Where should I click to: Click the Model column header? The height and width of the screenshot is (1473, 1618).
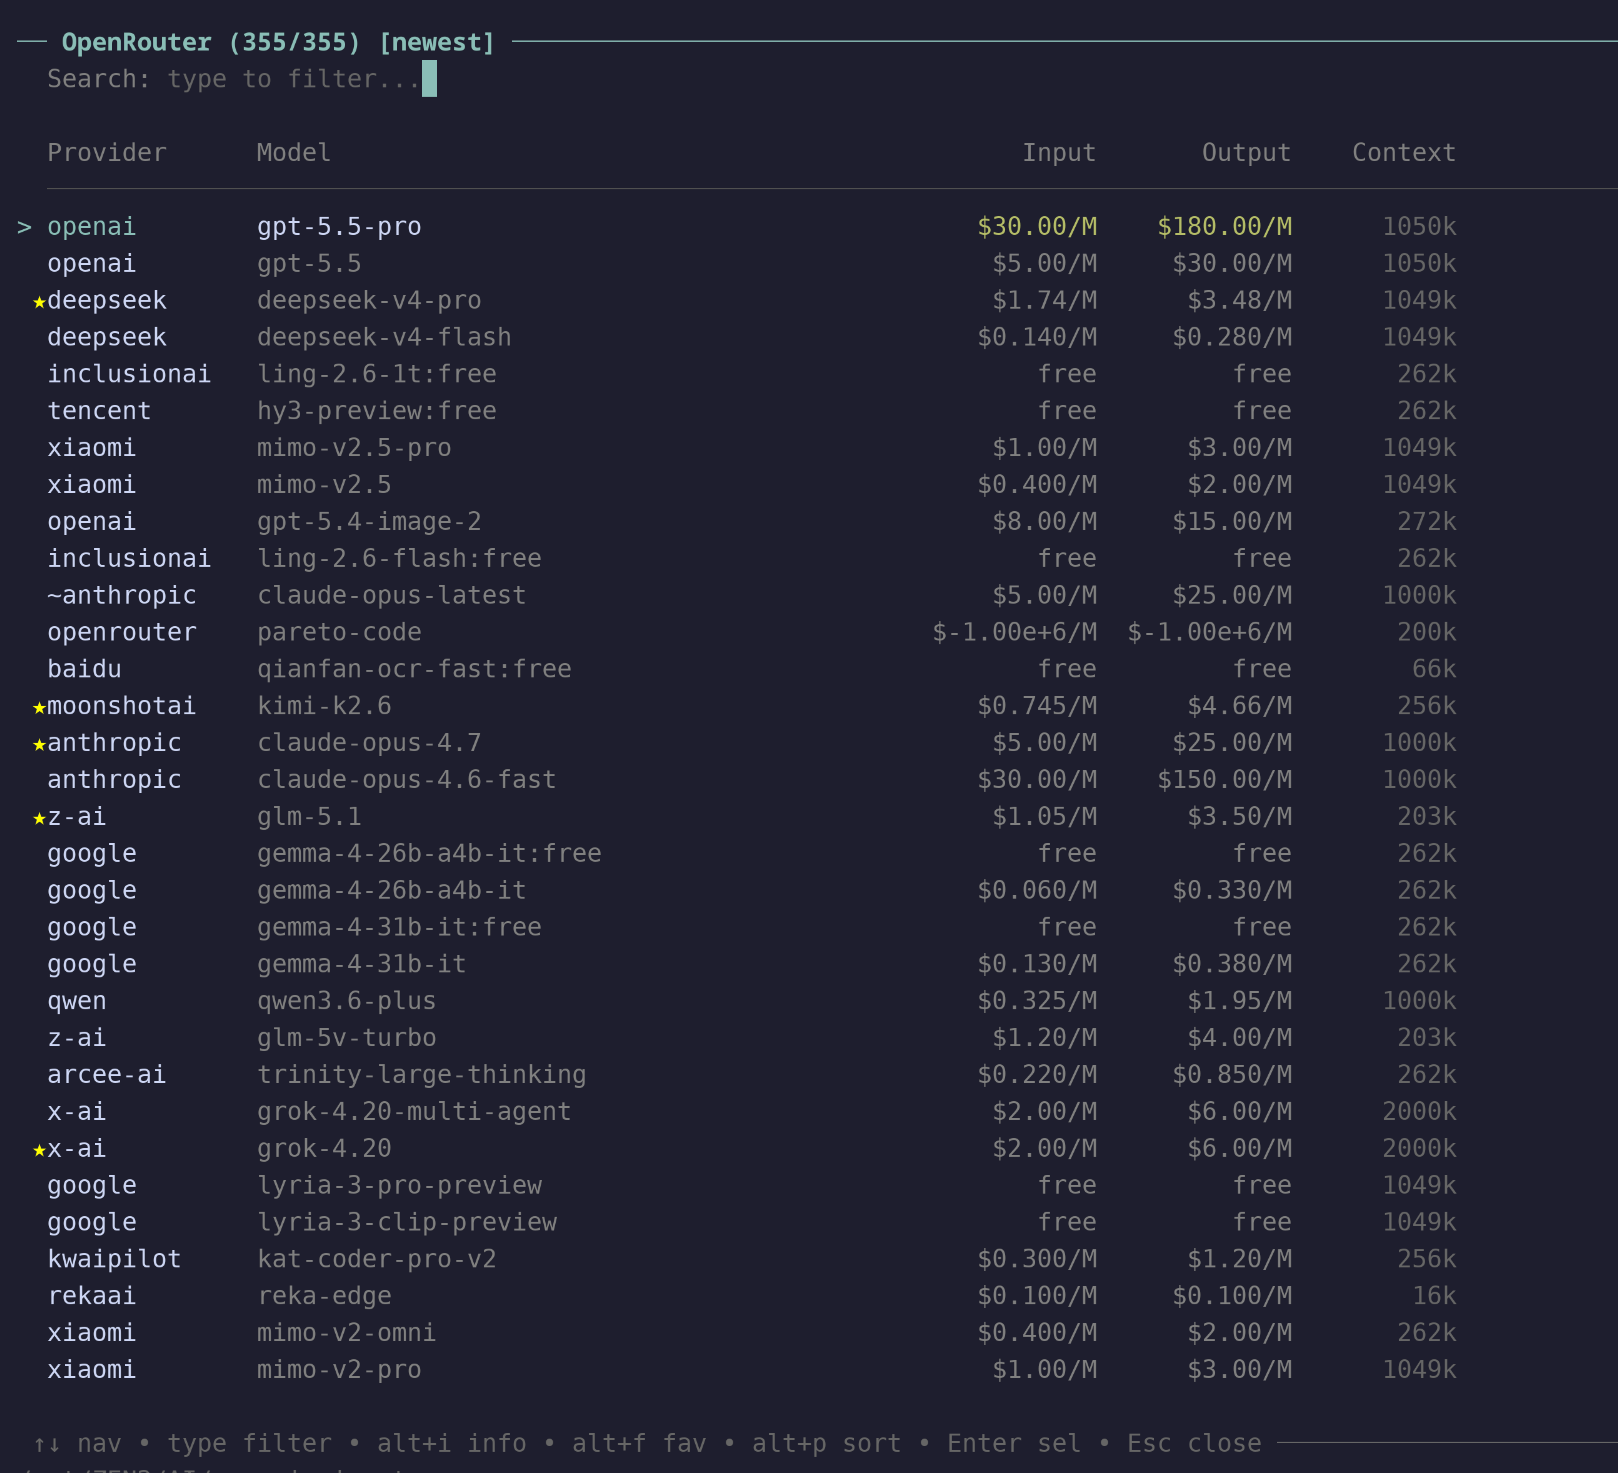(294, 153)
